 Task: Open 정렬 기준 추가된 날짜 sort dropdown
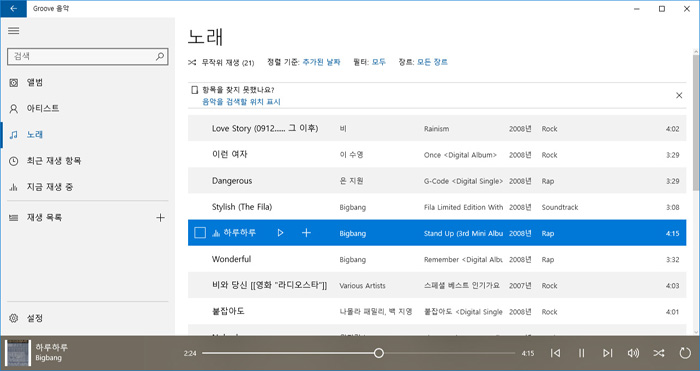point(321,62)
